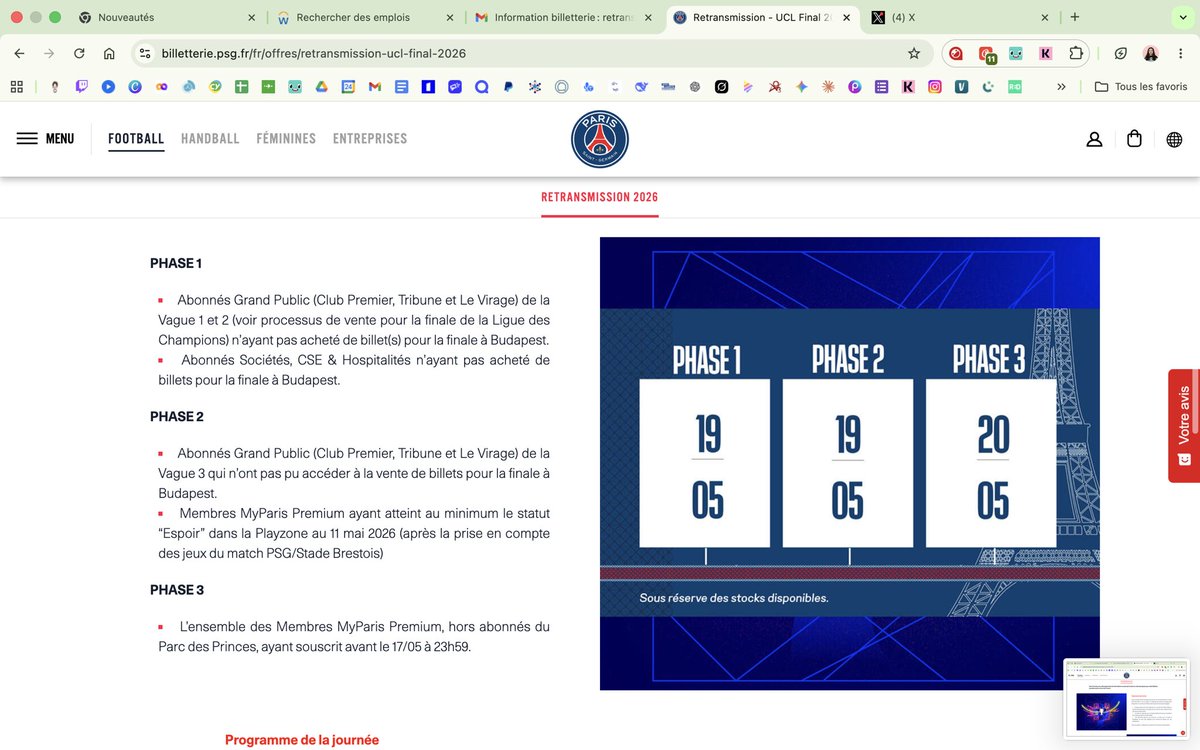Open Chrome's three-dot menu
The width and height of the screenshot is (1200, 750).
[1180, 53]
